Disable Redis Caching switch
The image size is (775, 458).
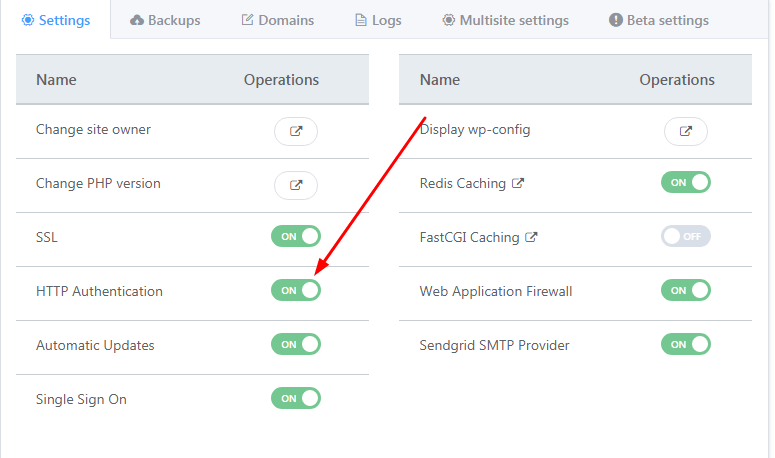(x=686, y=182)
